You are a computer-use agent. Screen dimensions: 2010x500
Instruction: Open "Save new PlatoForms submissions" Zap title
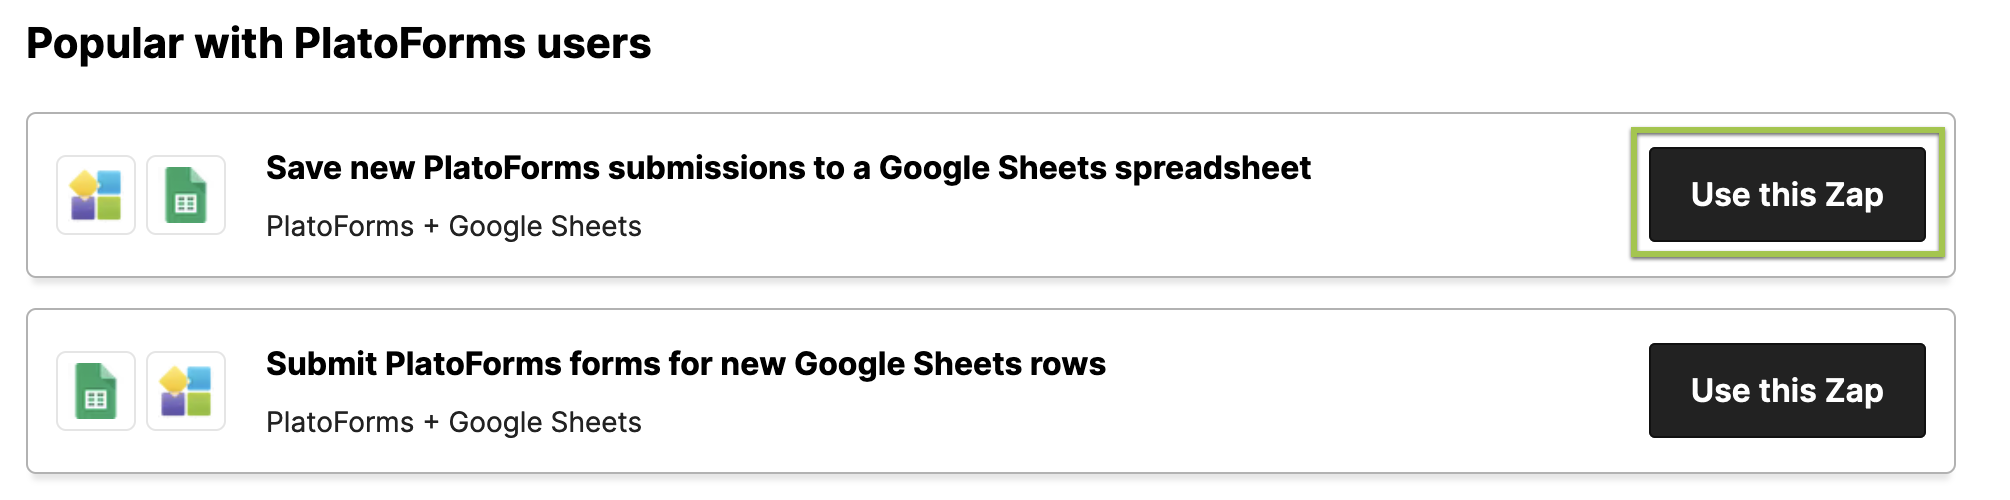tap(787, 168)
